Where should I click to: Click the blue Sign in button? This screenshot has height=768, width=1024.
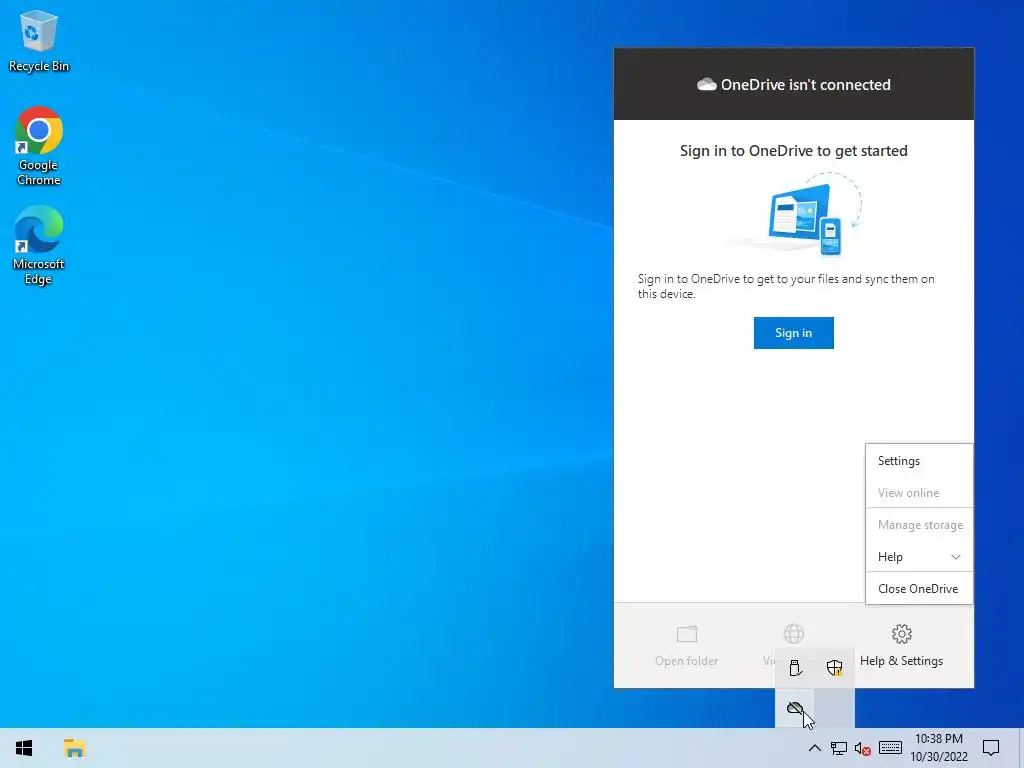793,333
